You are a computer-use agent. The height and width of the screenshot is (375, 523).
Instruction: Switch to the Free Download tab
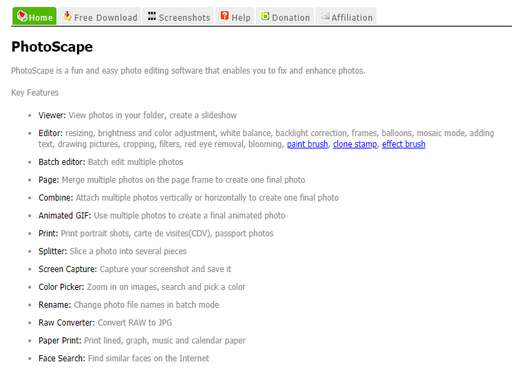pos(100,16)
